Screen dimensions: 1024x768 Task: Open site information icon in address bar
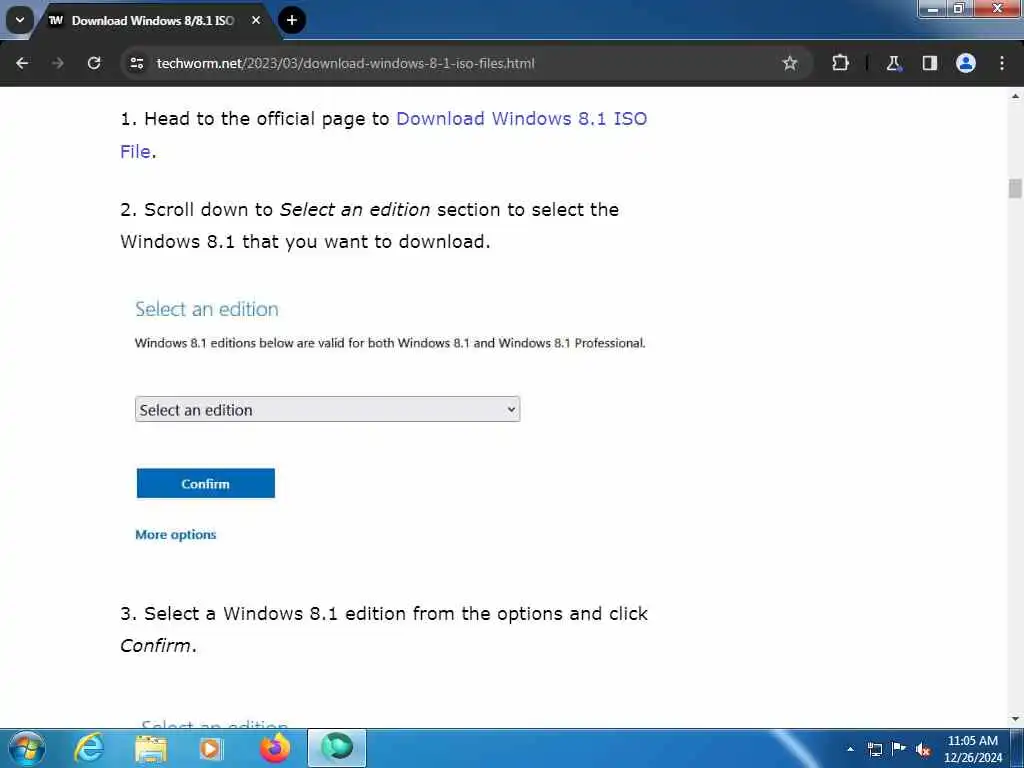tap(136, 63)
